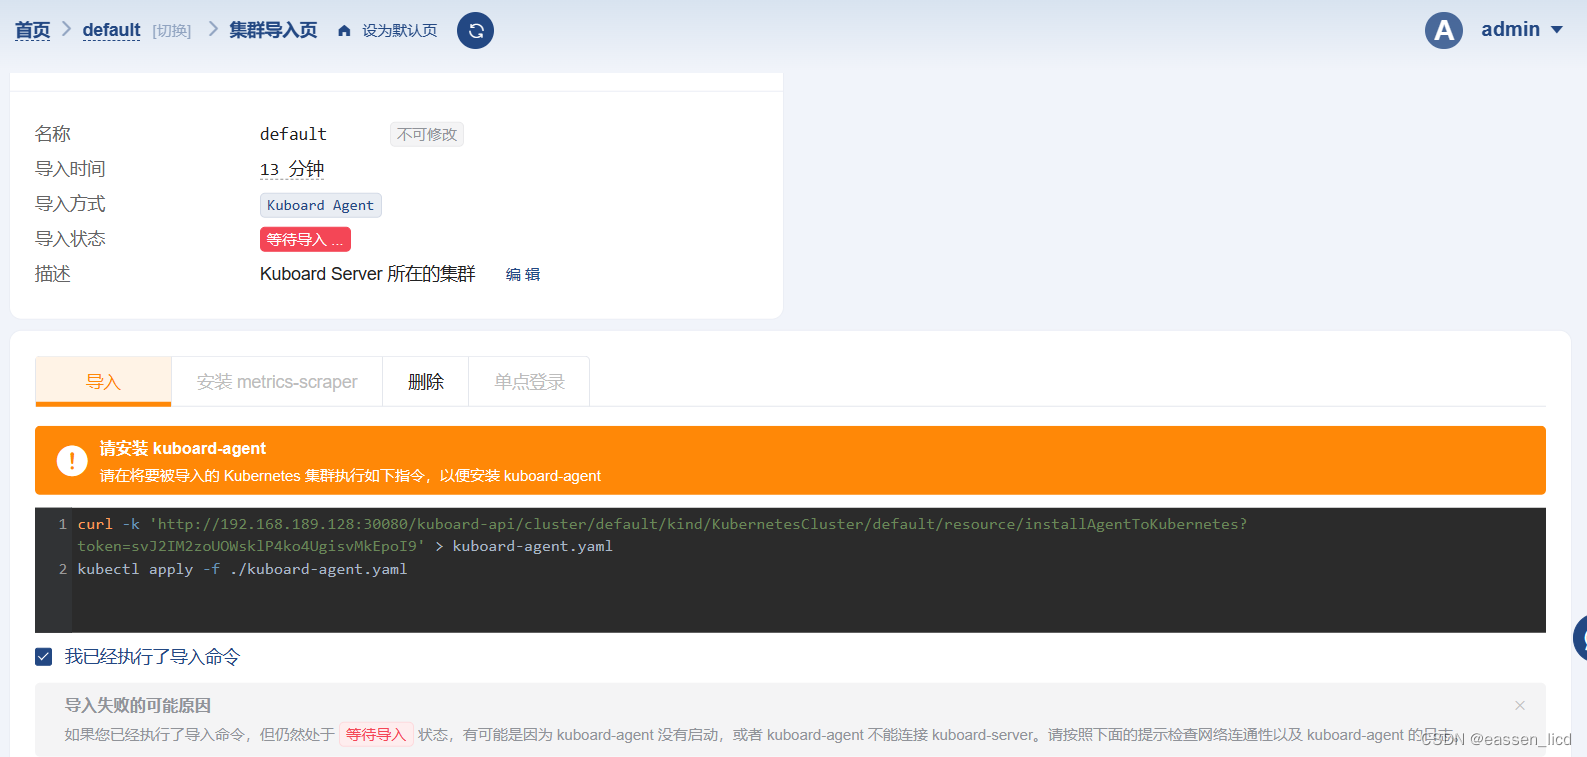Click the 导入失败的可能原因 heading

click(138, 705)
